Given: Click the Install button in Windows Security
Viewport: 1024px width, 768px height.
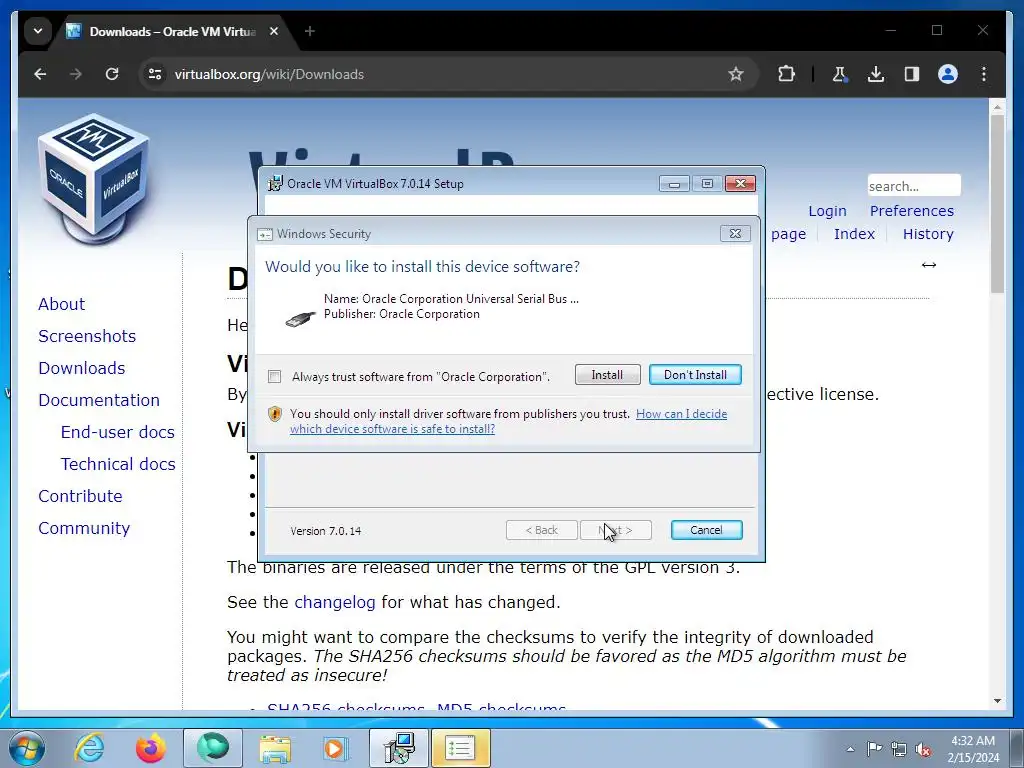Looking at the screenshot, I should pyautogui.click(x=607, y=375).
